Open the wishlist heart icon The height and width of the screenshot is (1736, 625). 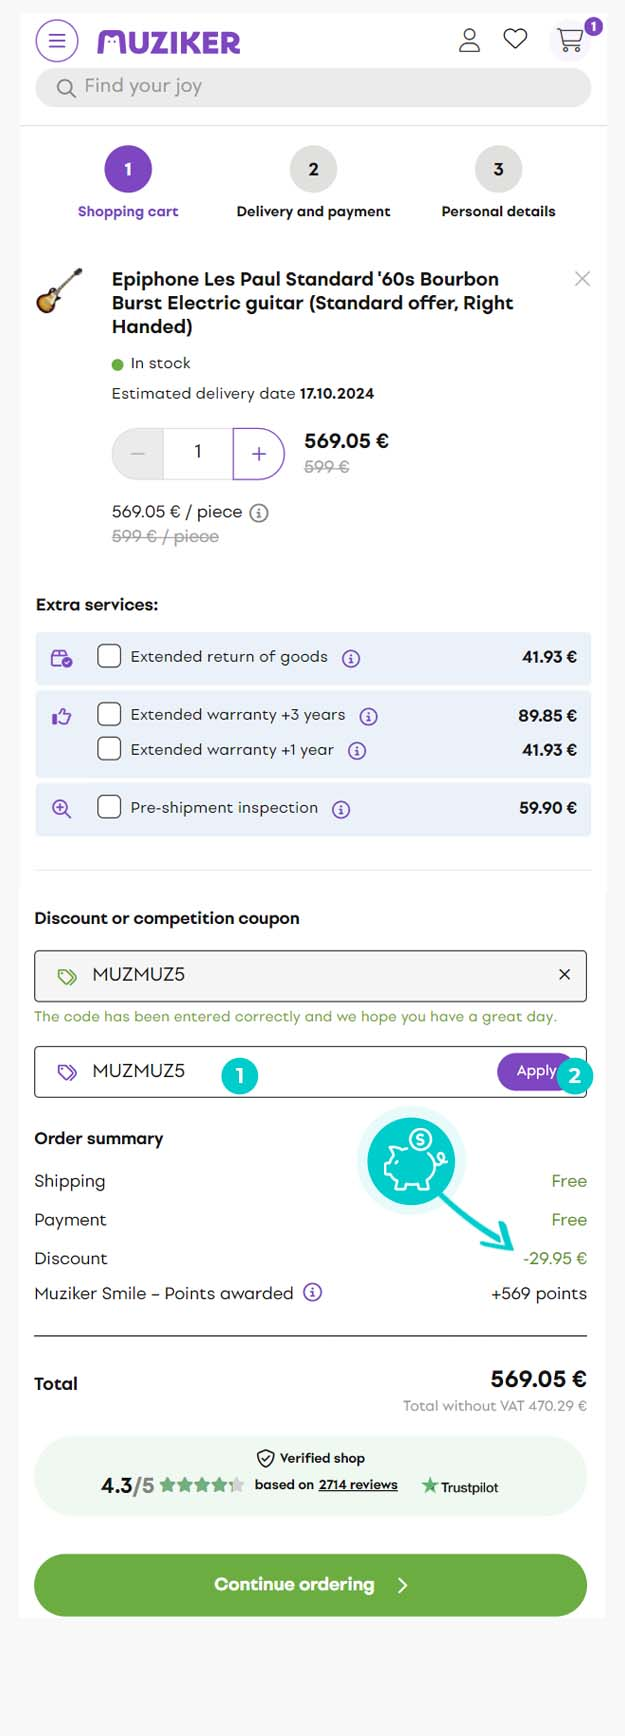click(515, 39)
